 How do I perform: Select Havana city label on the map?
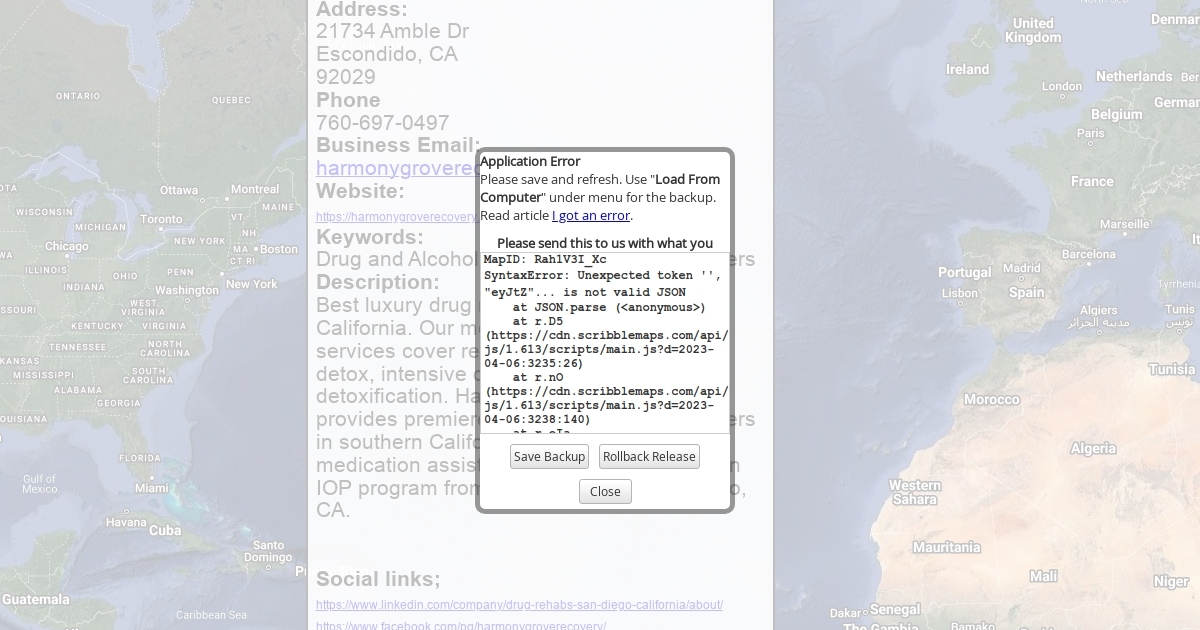point(126,522)
